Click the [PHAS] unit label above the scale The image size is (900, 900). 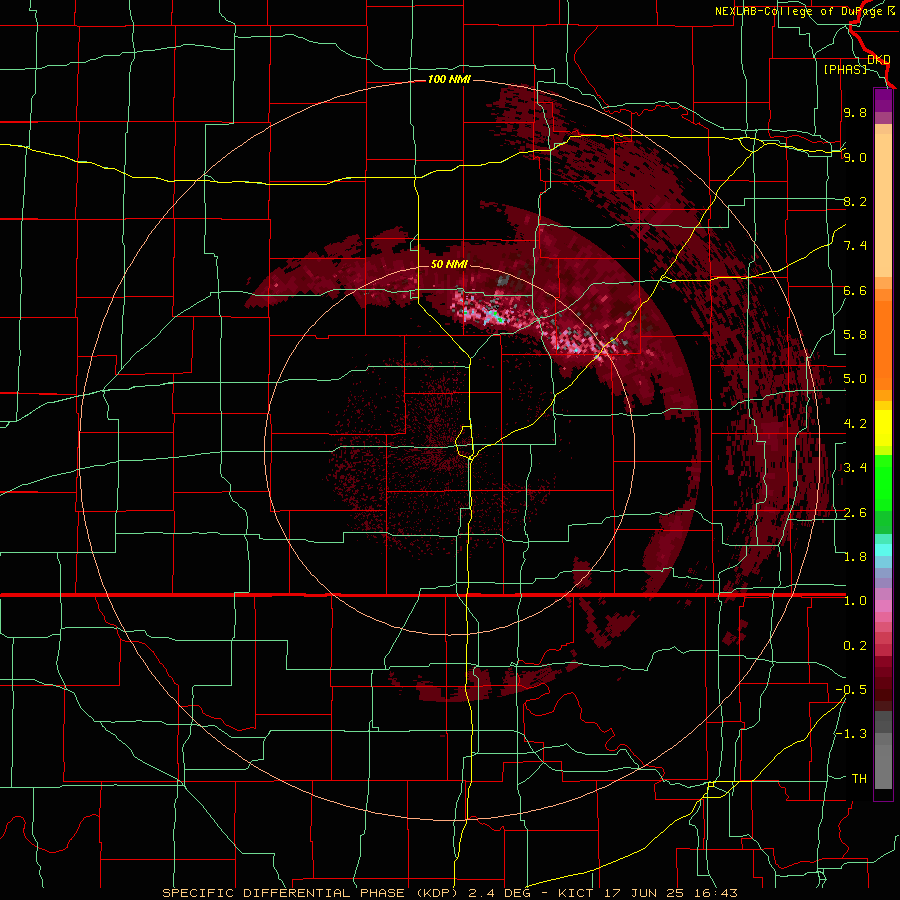(x=845, y=69)
